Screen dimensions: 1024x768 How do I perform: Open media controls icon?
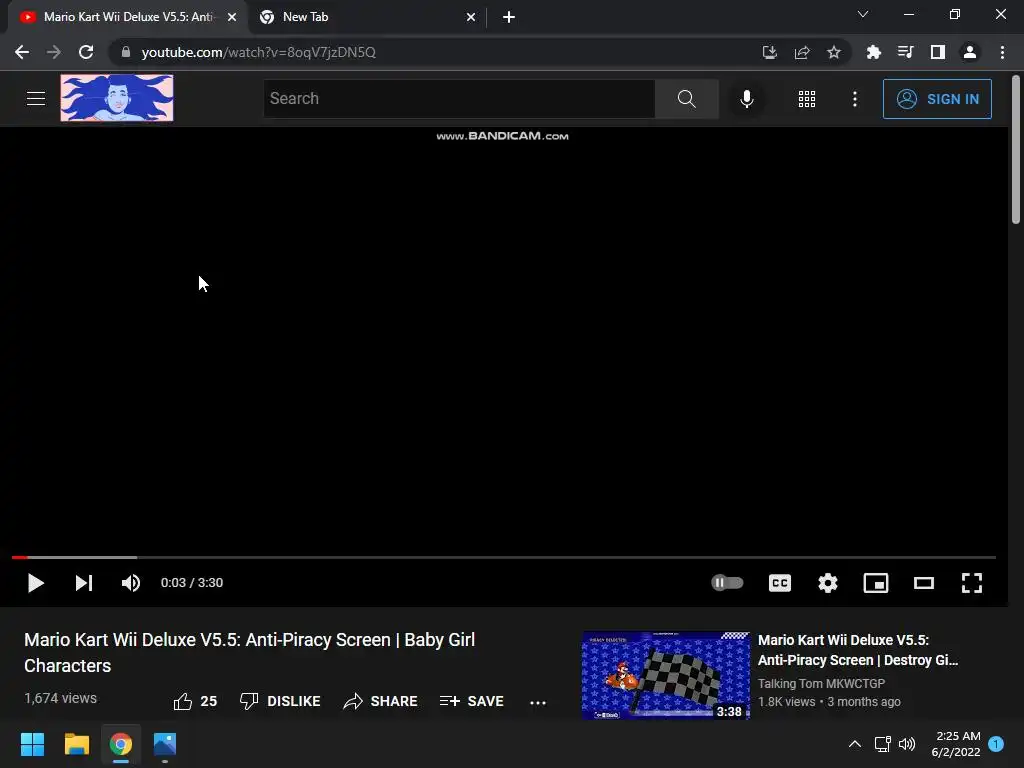click(x=905, y=52)
